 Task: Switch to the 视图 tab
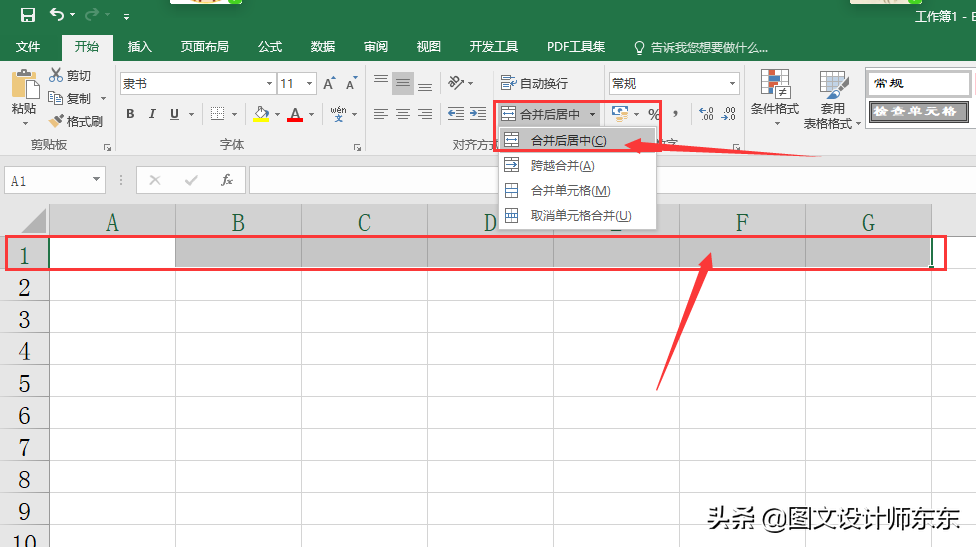(x=428, y=47)
